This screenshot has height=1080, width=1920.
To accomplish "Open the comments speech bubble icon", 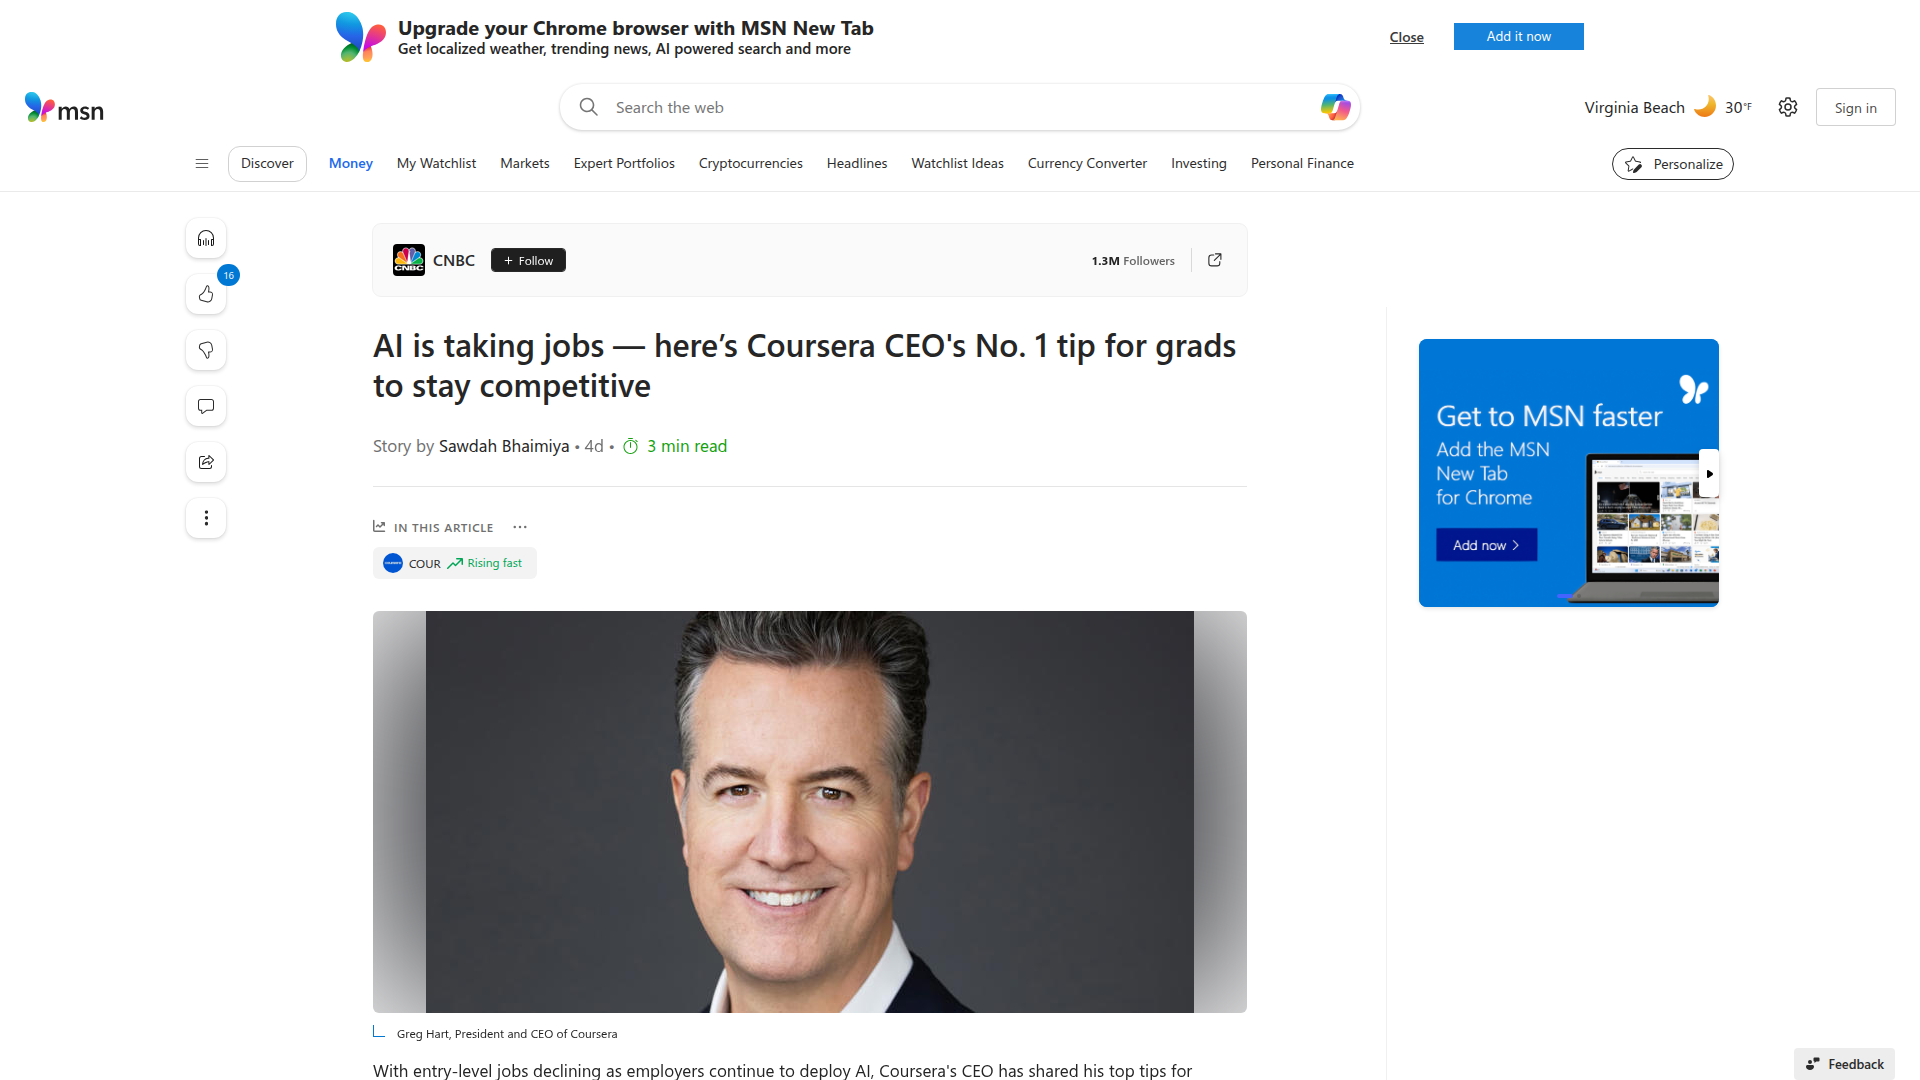I will point(206,406).
